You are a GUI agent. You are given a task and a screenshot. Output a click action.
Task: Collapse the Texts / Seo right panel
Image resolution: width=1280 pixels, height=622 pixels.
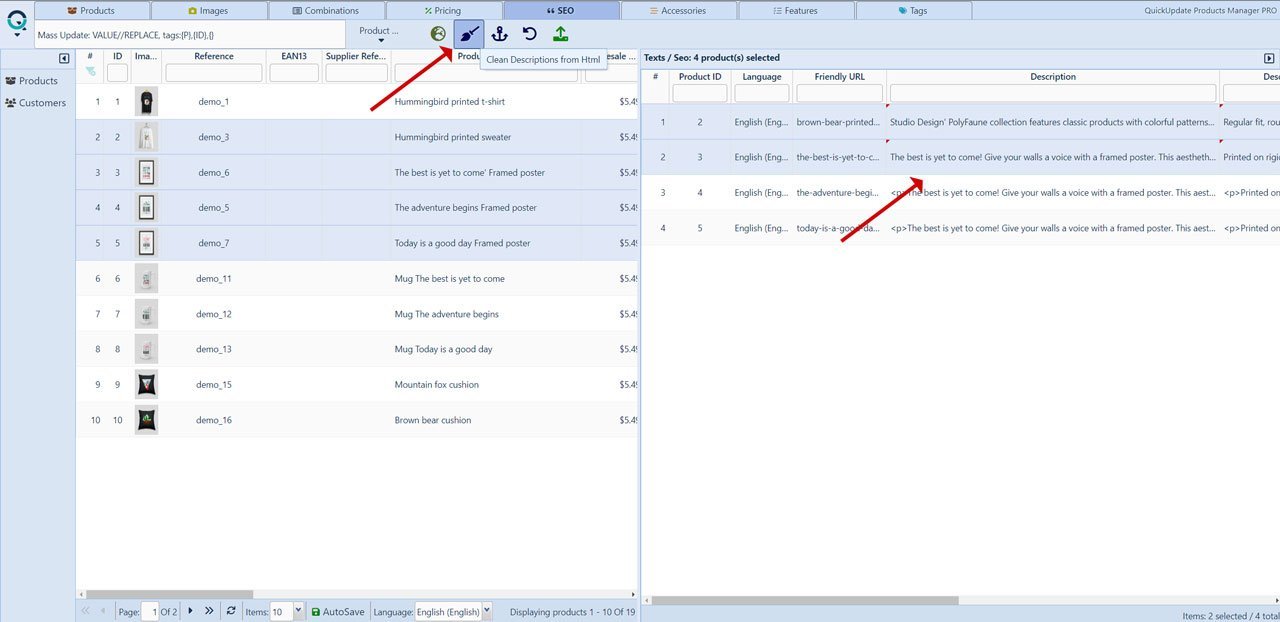click(1269, 58)
